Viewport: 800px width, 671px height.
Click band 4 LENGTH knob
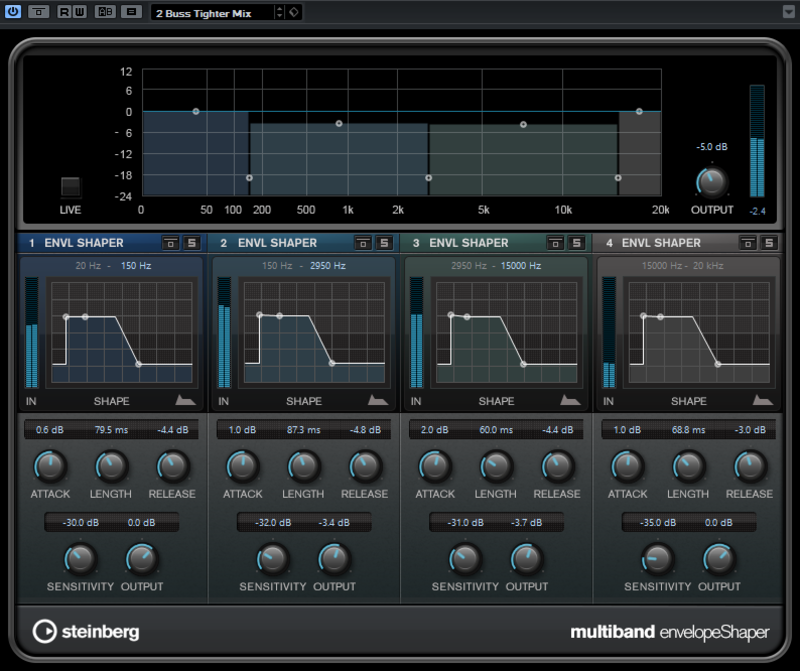688,466
